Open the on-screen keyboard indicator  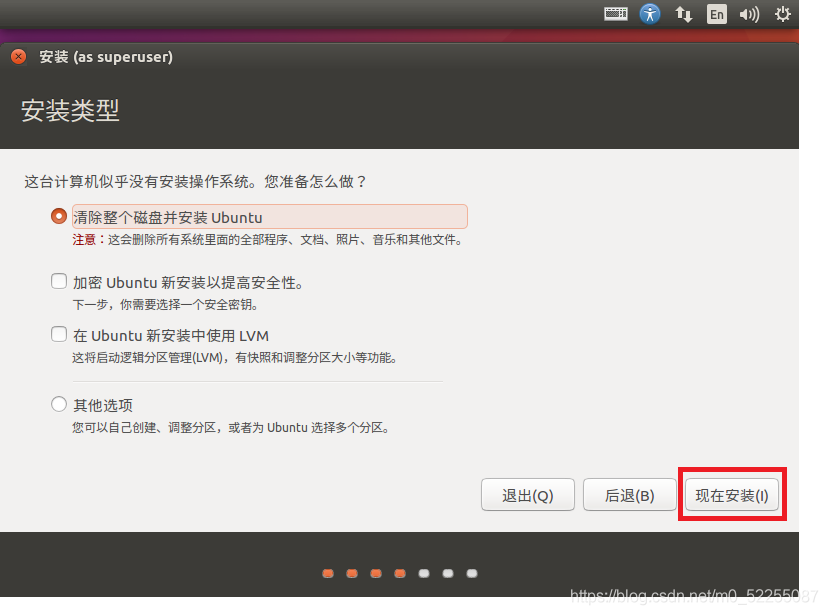616,14
